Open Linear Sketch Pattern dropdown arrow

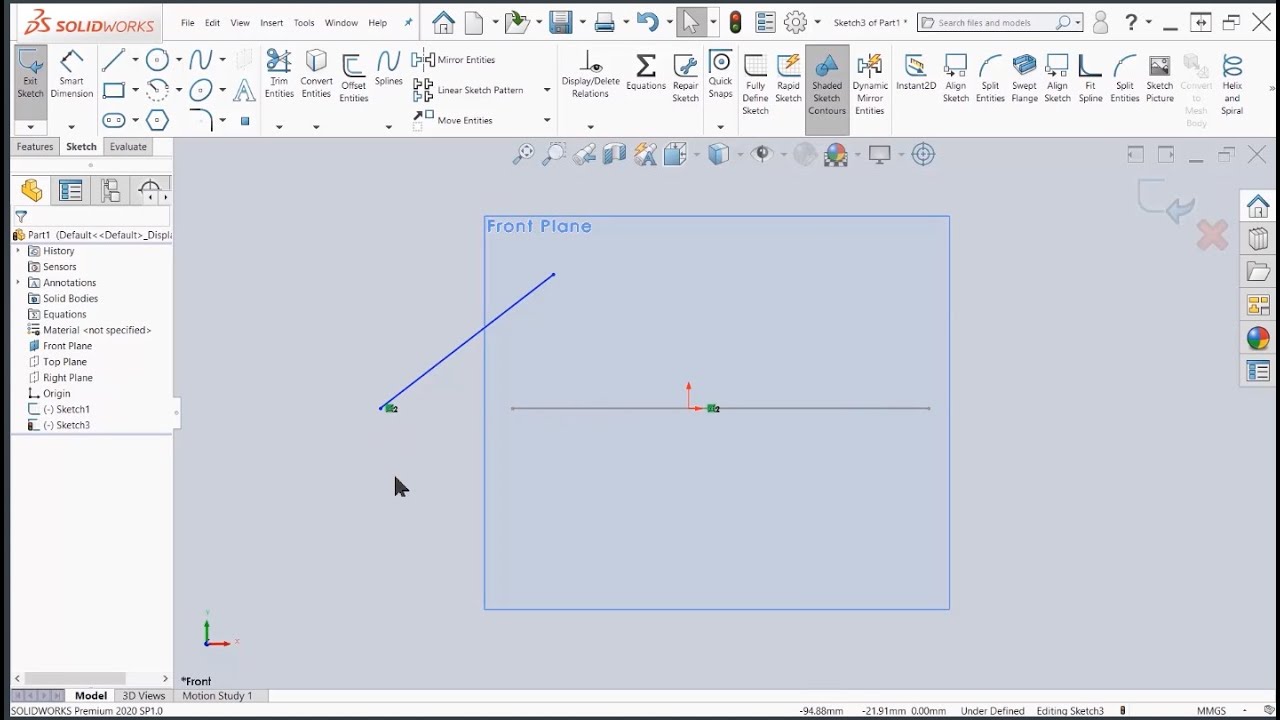click(547, 90)
